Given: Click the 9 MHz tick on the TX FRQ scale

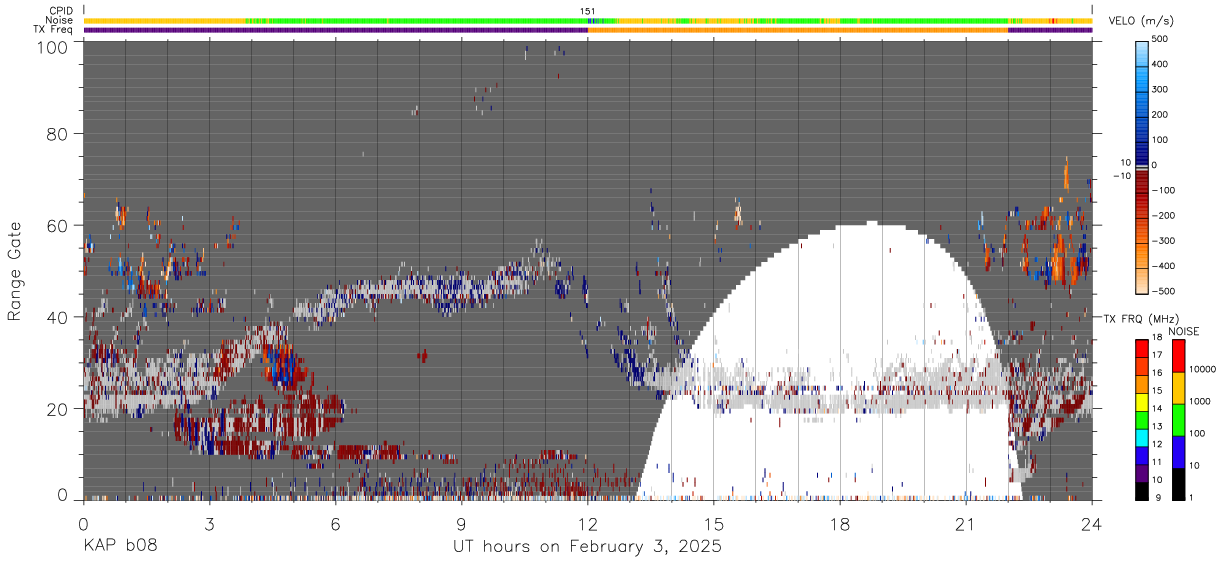Looking at the screenshot, I should (x=1156, y=497).
